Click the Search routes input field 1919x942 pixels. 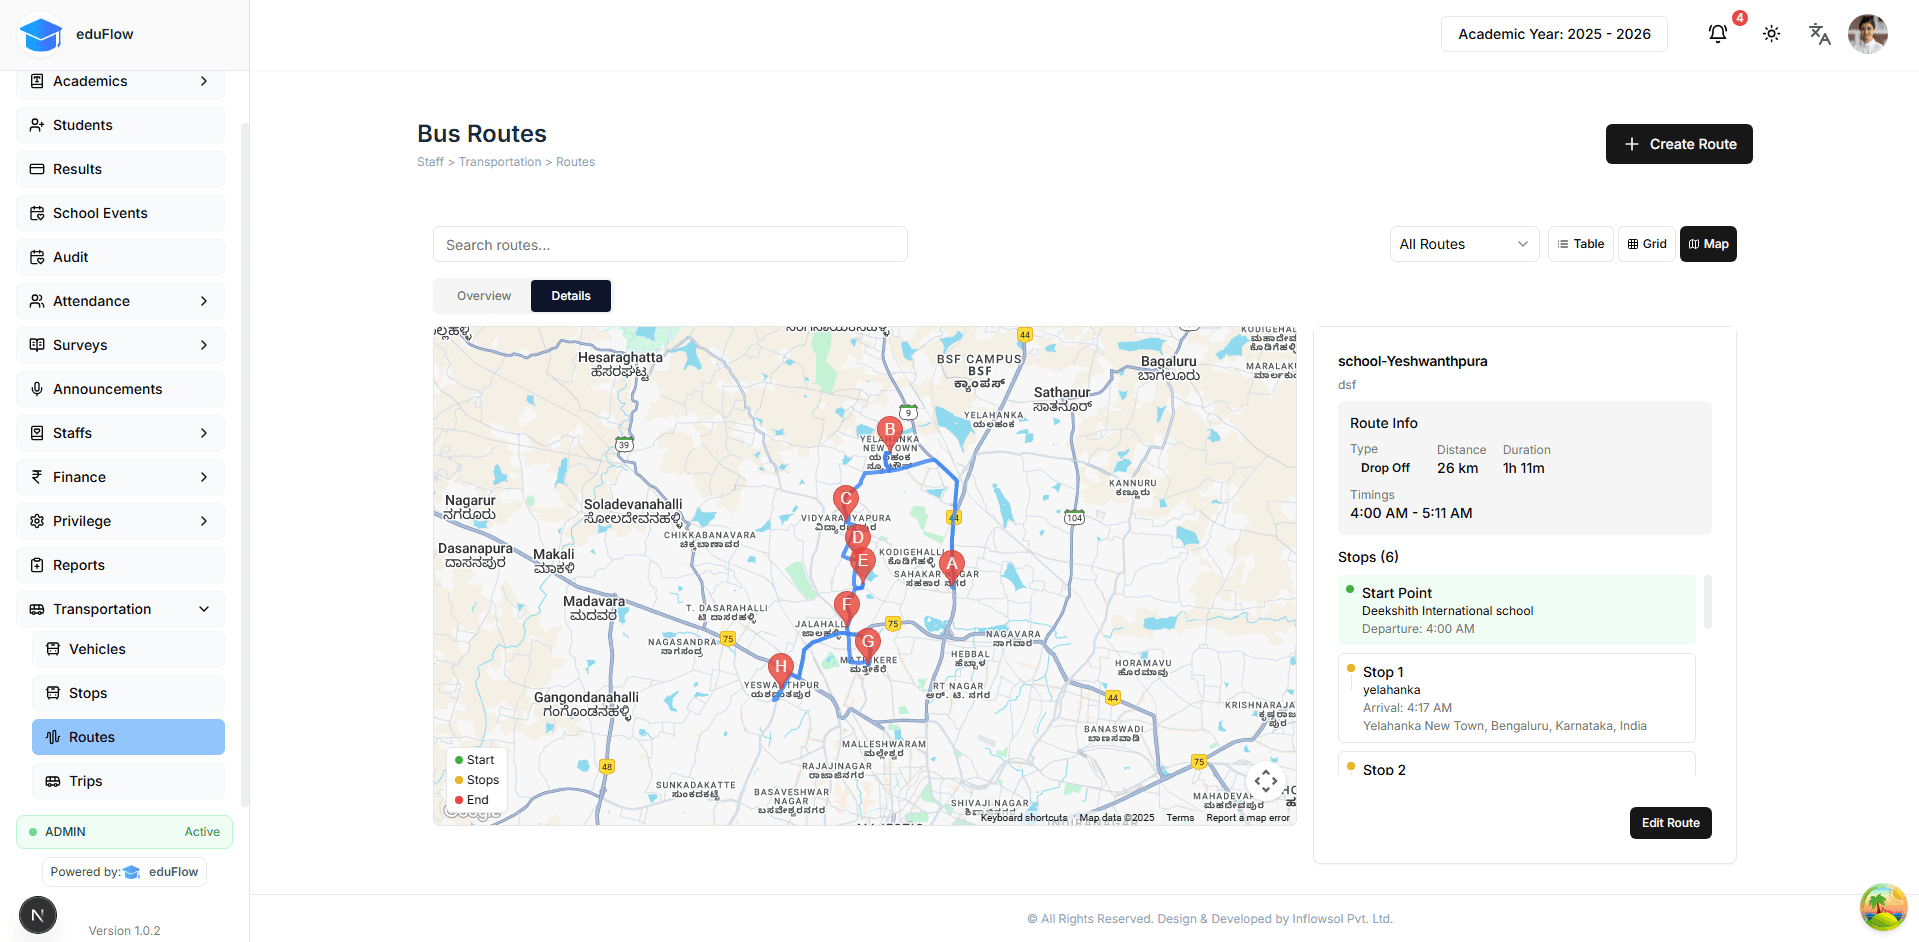pyautogui.click(x=670, y=245)
